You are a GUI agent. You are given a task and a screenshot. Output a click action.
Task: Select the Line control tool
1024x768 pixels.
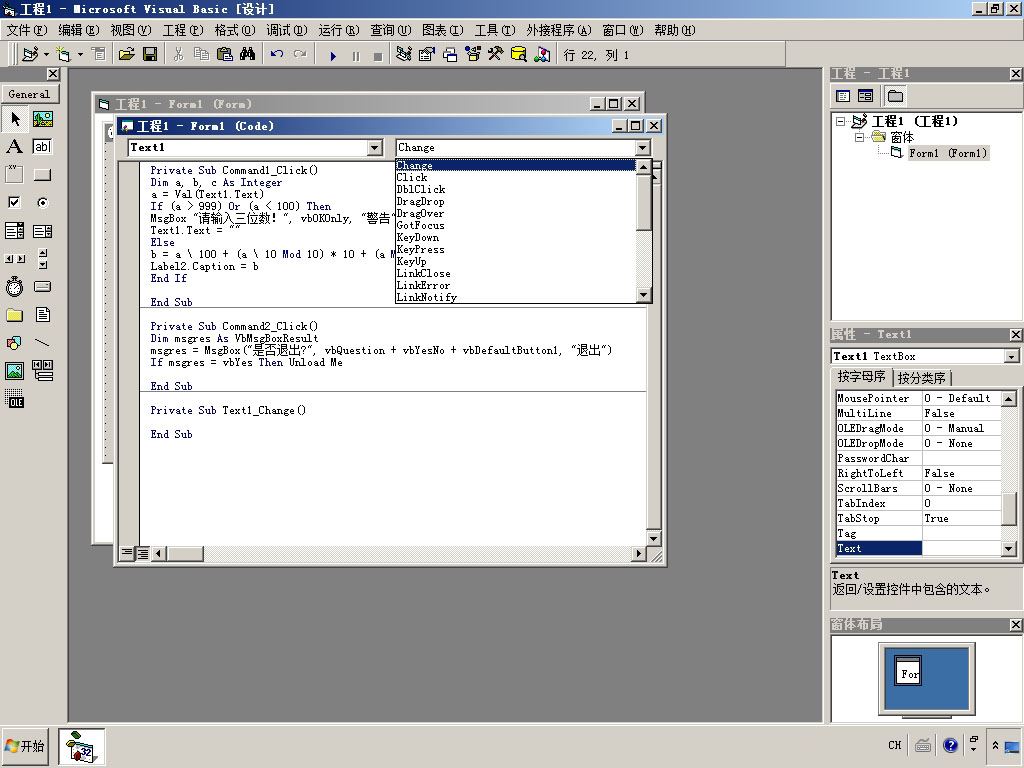[42, 342]
